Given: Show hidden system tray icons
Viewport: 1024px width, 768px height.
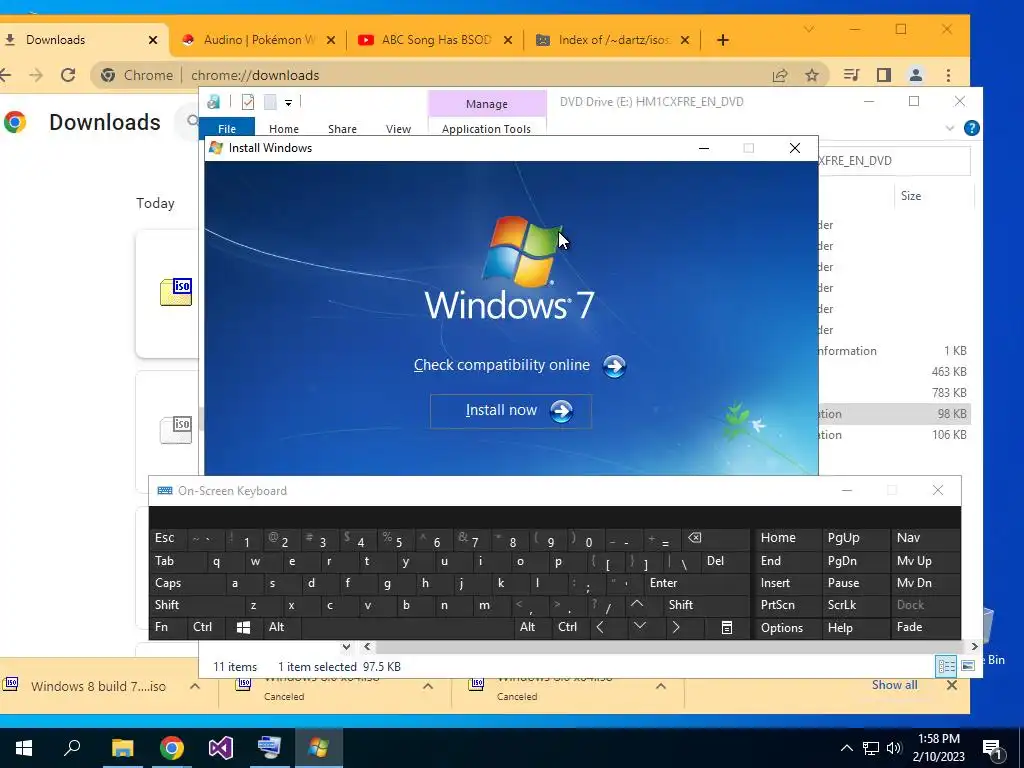Looking at the screenshot, I should (x=846, y=748).
